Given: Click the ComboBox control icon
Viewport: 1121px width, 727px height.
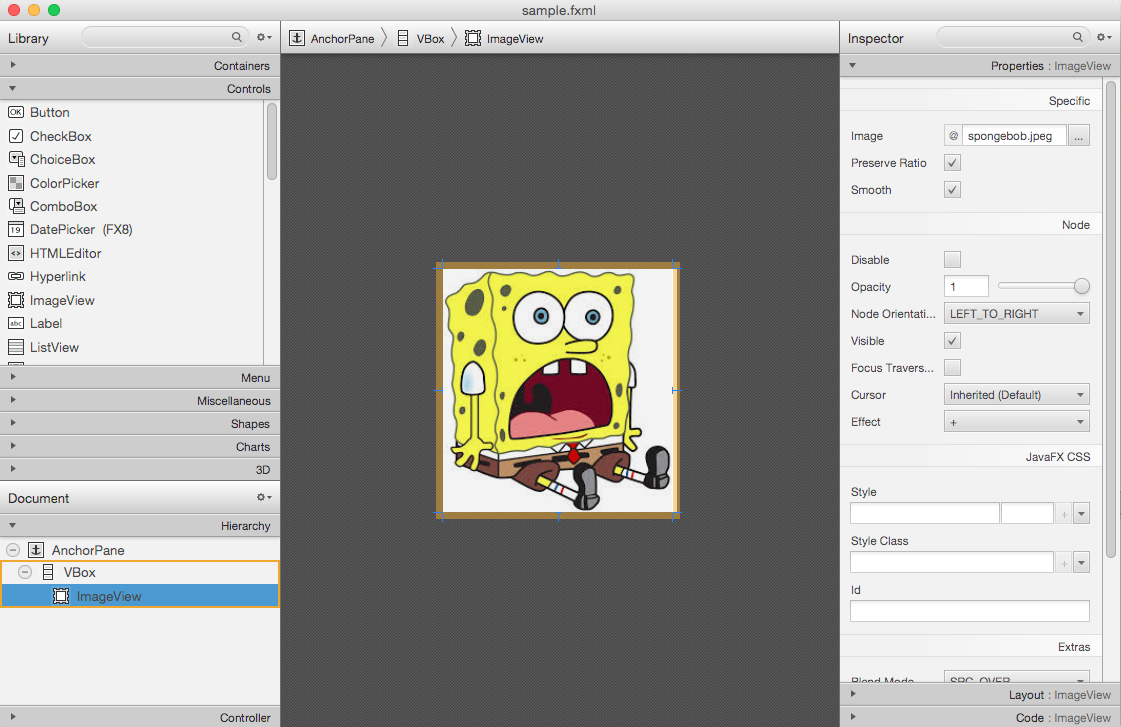Looking at the screenshot, I should pos(16,206).
